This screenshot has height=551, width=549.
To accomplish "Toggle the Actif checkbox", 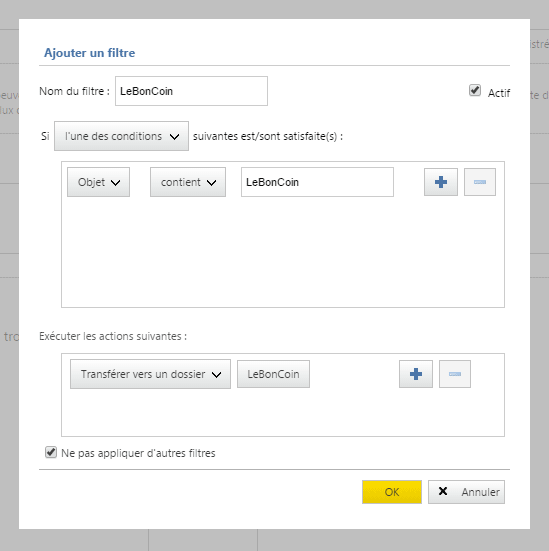I will click(475, 90).
